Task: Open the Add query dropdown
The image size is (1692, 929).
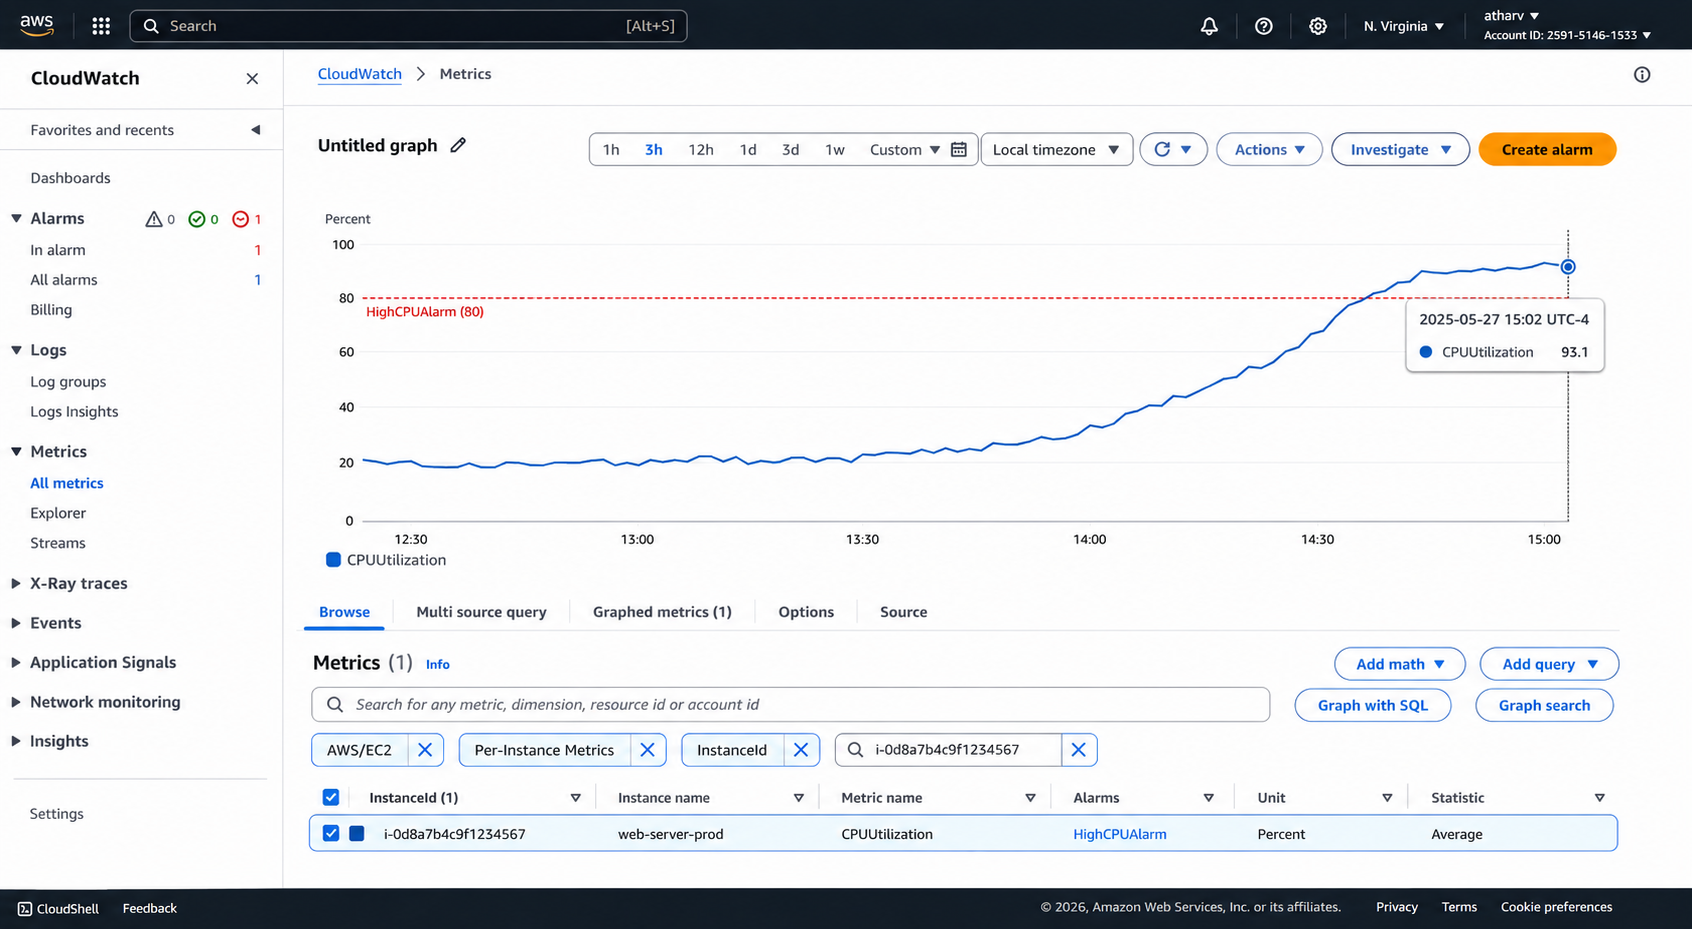Action: click(x=1549, y=664)
